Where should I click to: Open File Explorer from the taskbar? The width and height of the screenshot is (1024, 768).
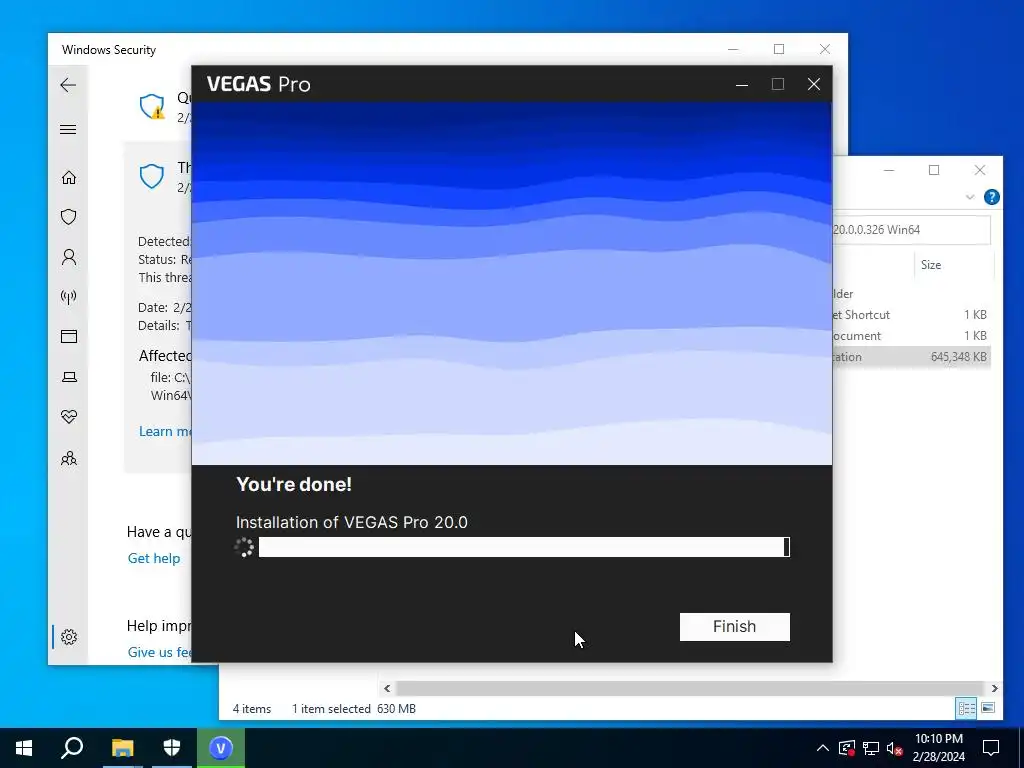[122, 748]
